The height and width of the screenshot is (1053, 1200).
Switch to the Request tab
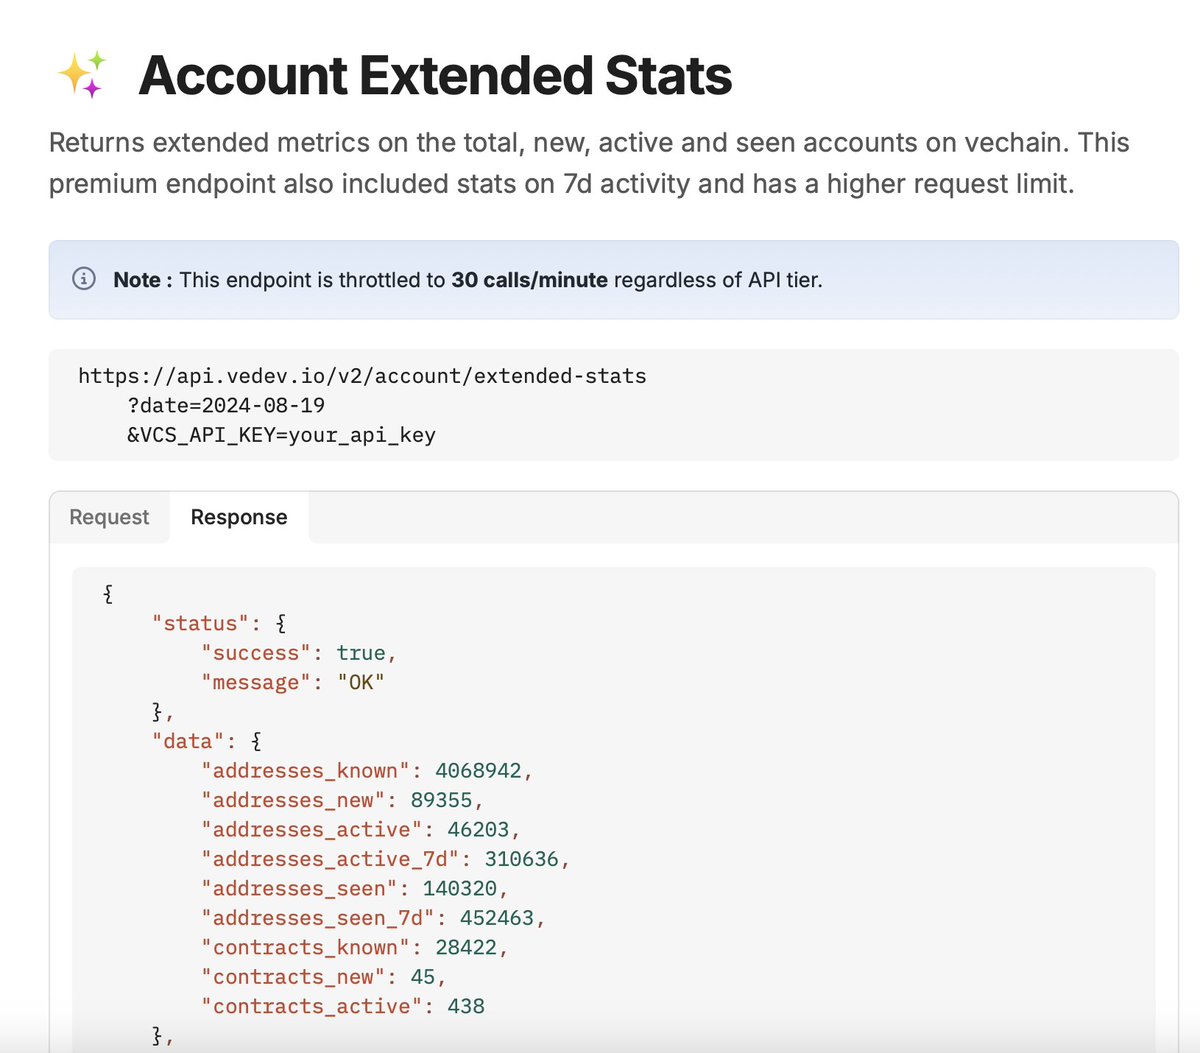[x=109, y=517]
